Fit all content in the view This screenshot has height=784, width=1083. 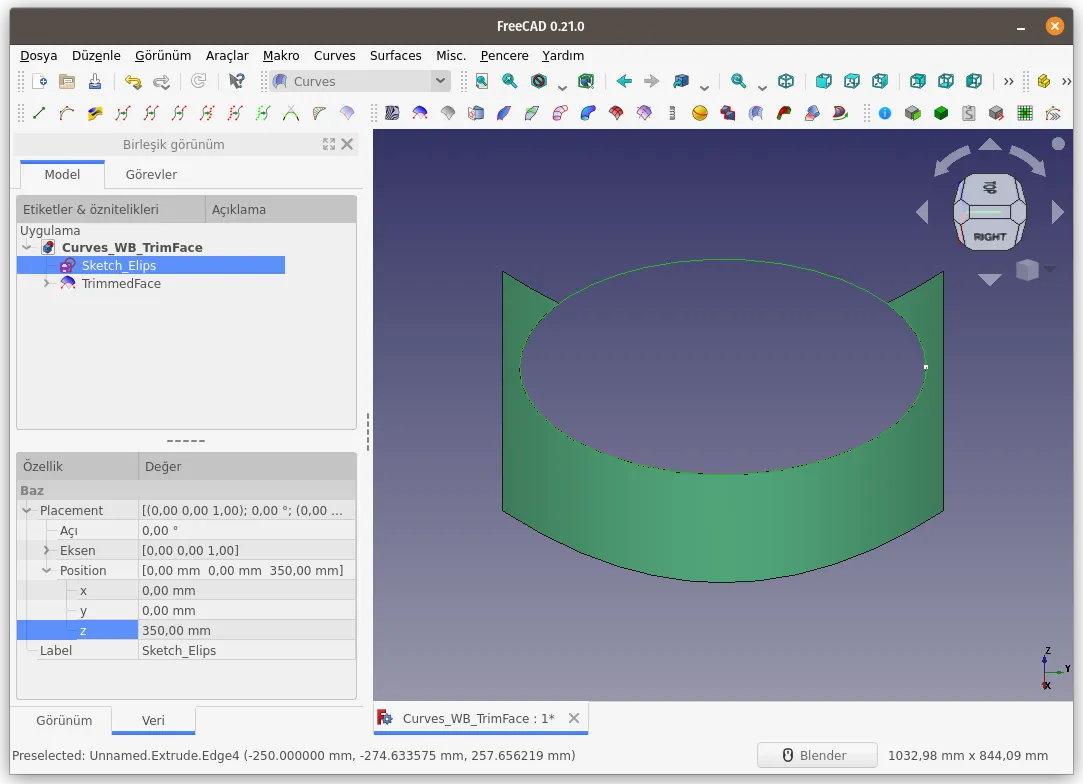click(481, 82)
